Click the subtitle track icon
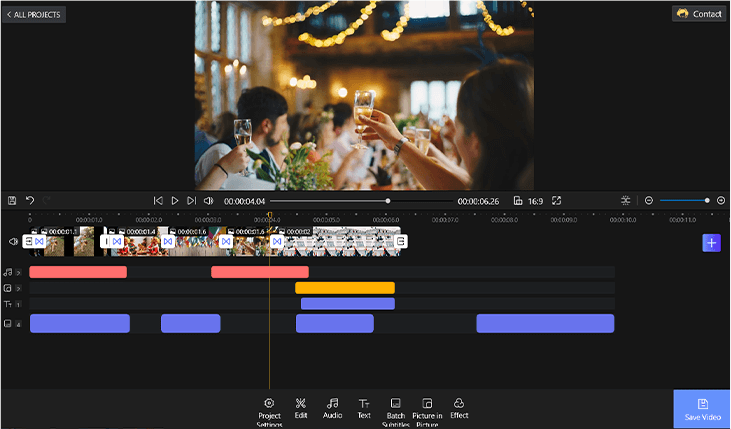 [7, 323]
